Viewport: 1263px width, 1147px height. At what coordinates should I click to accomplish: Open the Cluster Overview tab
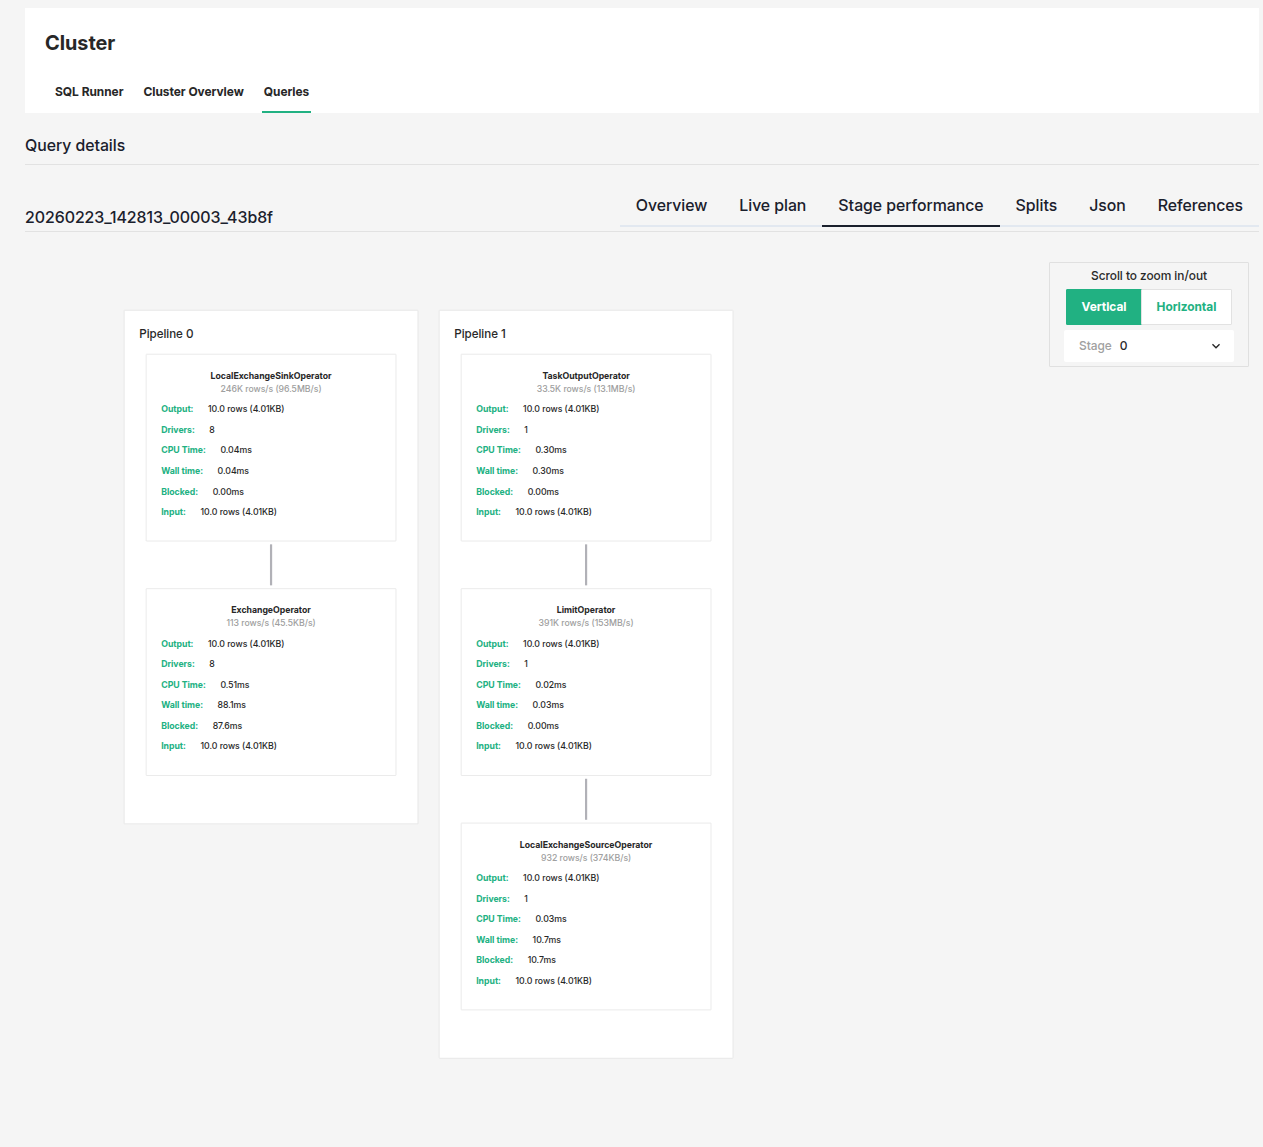click(x=193, y=91)
